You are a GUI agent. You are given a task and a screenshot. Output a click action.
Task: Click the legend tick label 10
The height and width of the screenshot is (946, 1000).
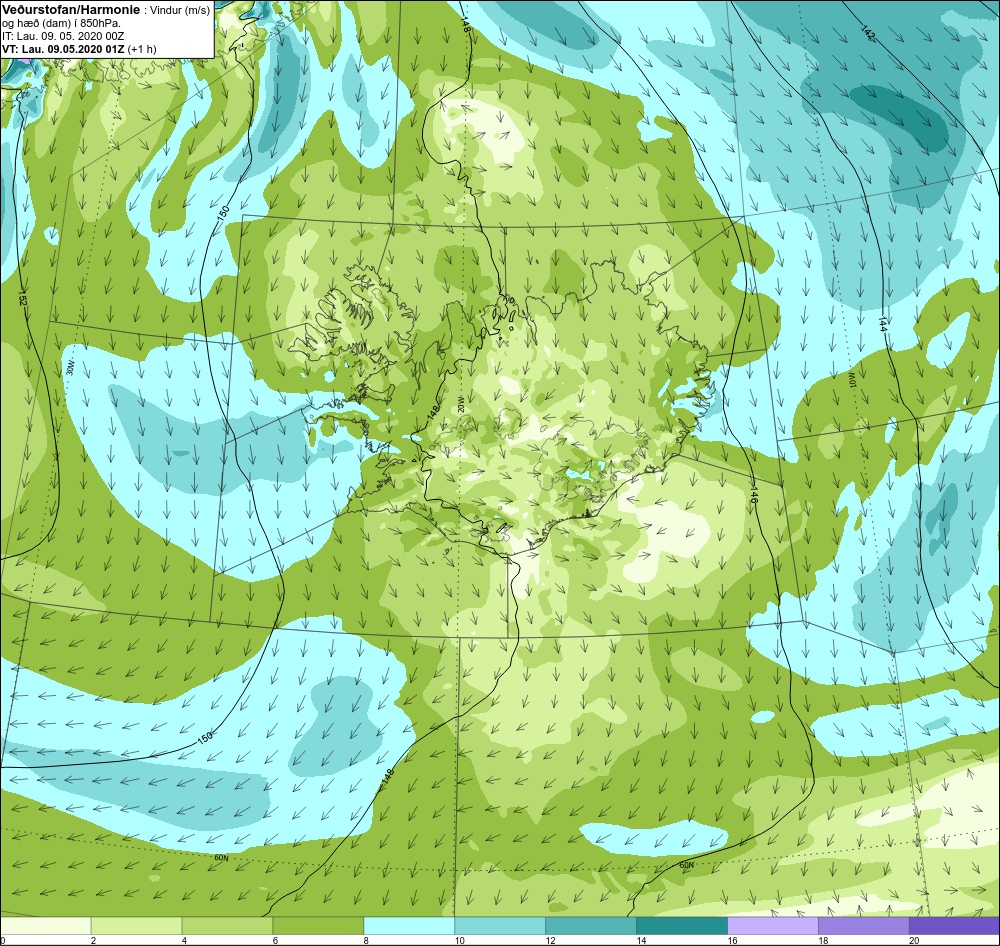pyautogui.click(x=459, y=940)
